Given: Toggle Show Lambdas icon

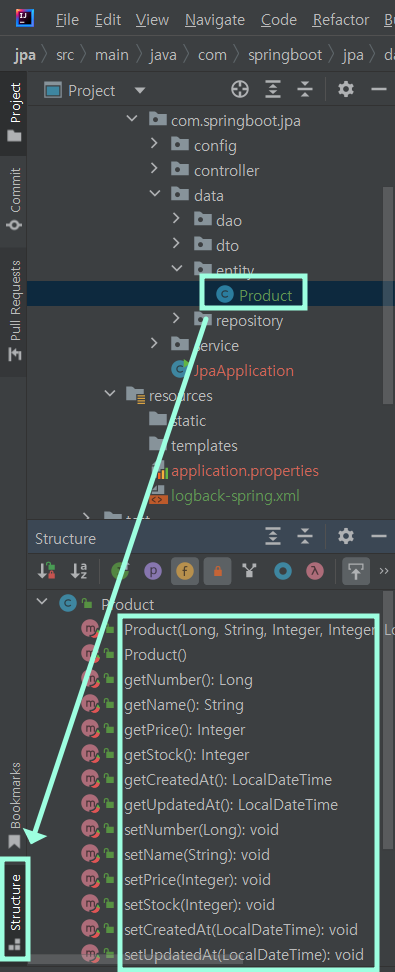Looking at the screenshot, I should point(315,572).
